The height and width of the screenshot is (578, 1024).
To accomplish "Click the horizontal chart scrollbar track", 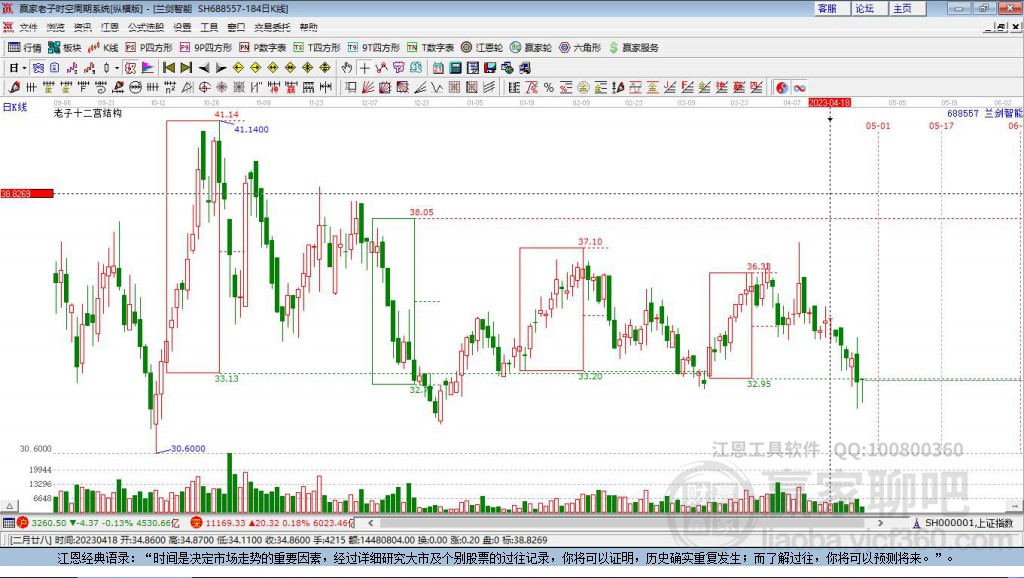I will click(626, 522).
